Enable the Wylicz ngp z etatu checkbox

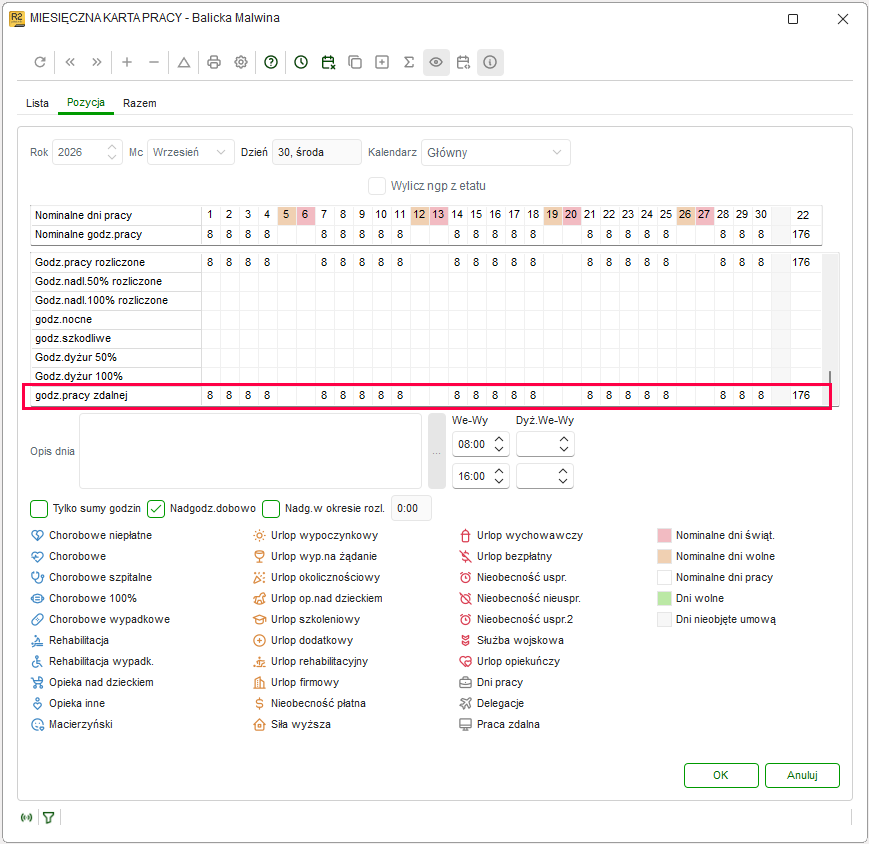tap(377, 186)
